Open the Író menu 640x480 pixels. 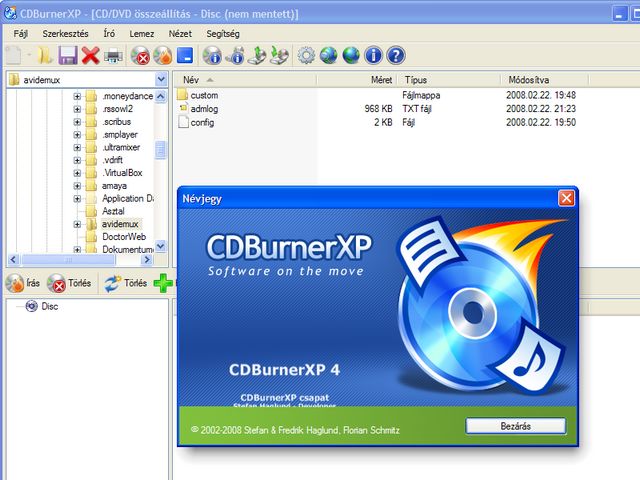pos(109,33)
